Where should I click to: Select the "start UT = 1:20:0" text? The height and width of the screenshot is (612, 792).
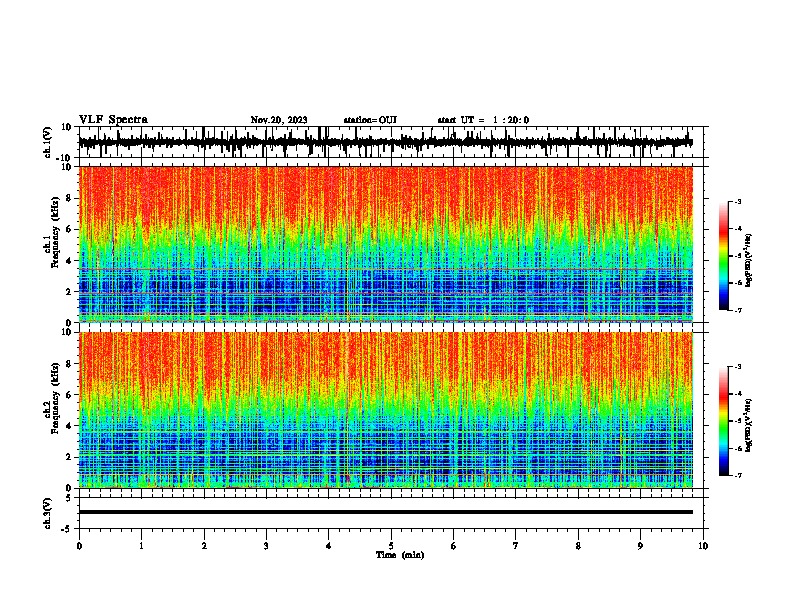coord(483,120)
